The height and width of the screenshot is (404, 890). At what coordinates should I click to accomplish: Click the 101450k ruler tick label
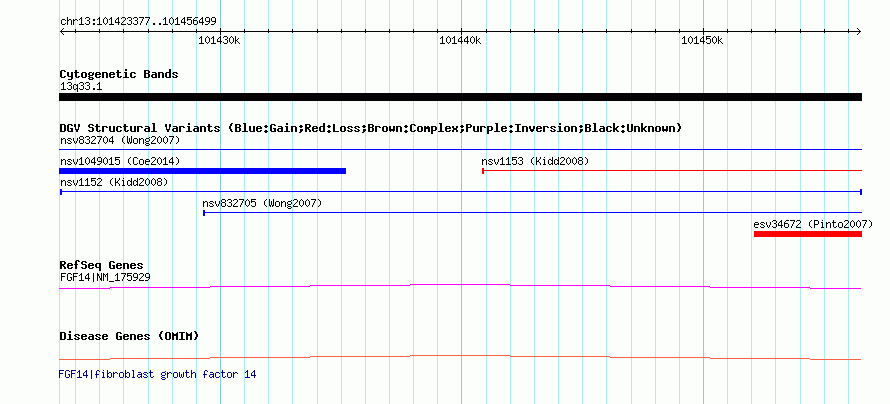coord(702,40)
